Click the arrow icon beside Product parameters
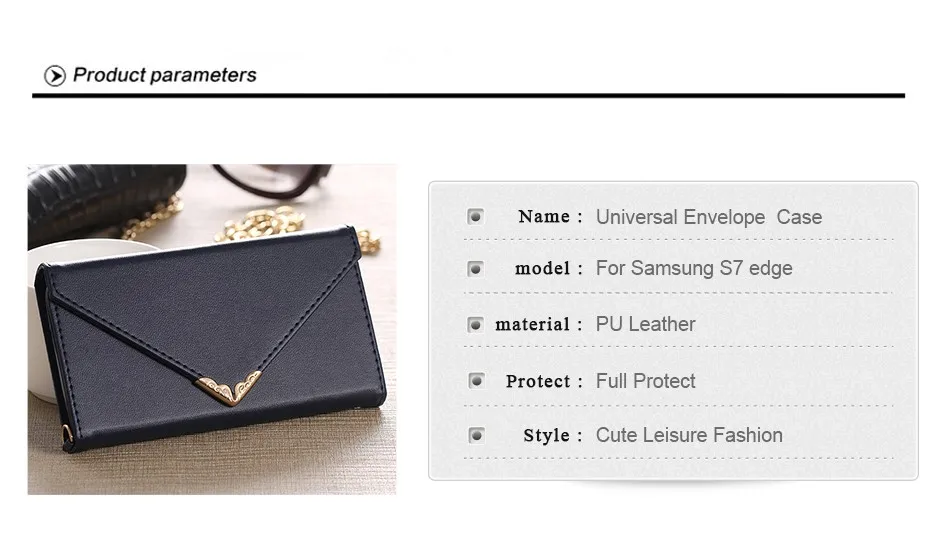The height and width of the screenshot is (548, 950). point(55,76)
